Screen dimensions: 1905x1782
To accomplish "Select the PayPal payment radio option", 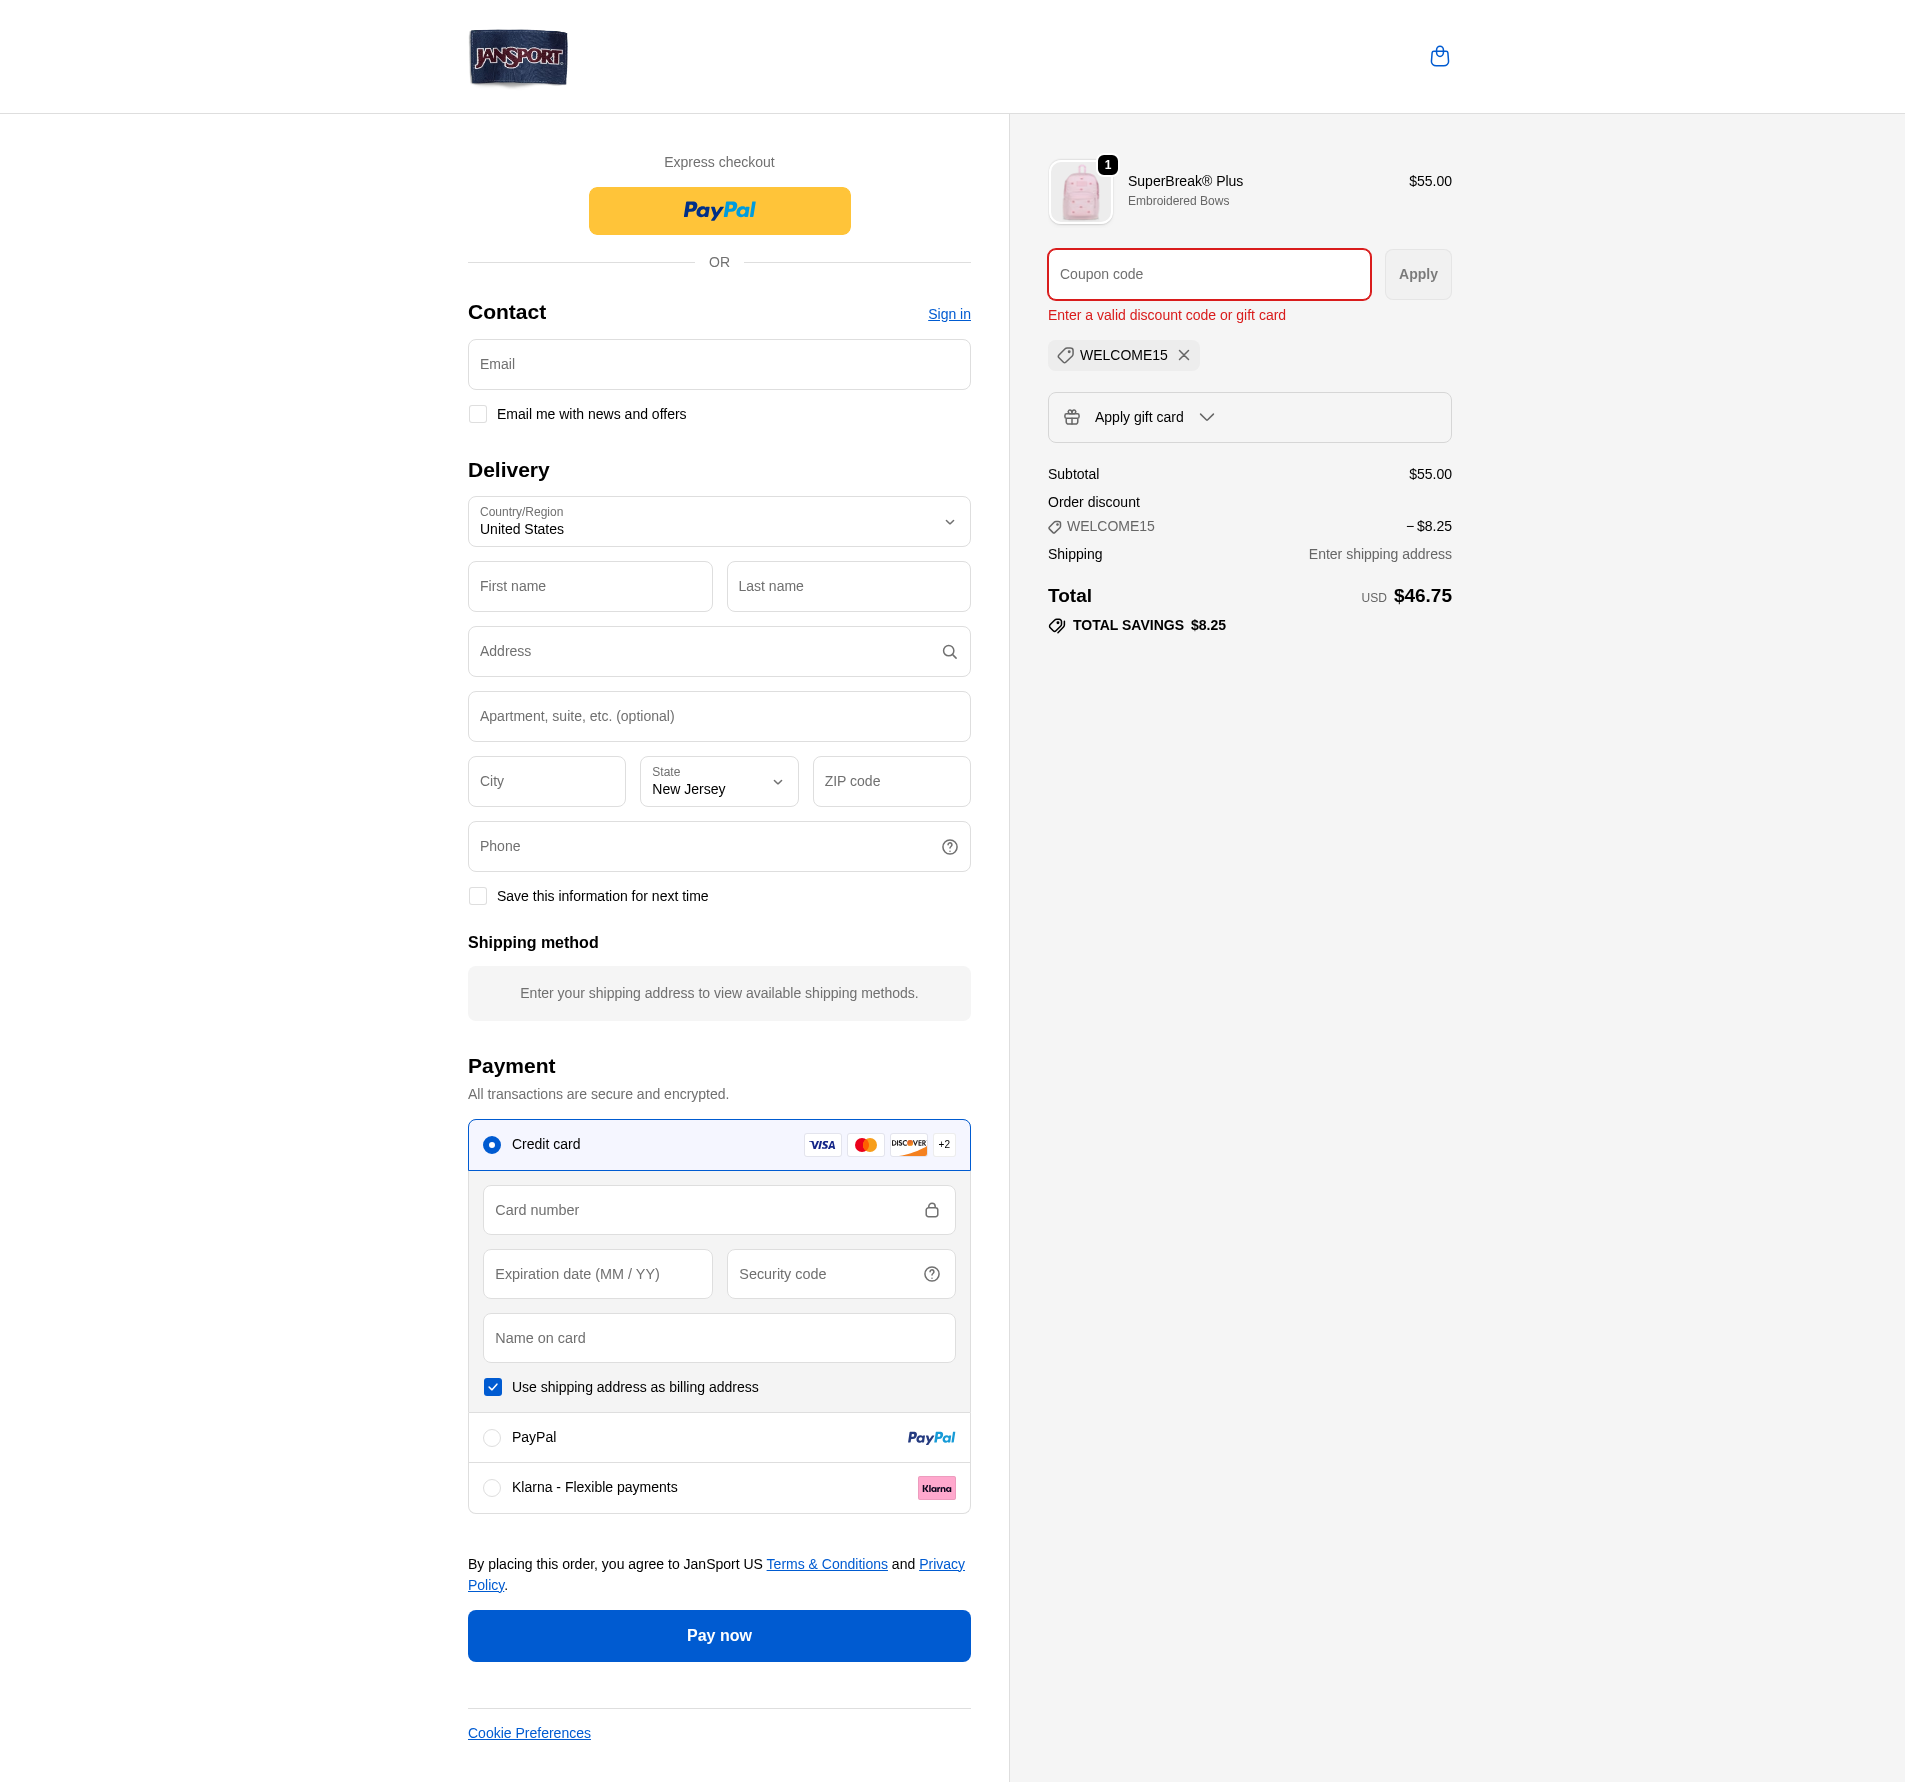I will point(492,1438).
